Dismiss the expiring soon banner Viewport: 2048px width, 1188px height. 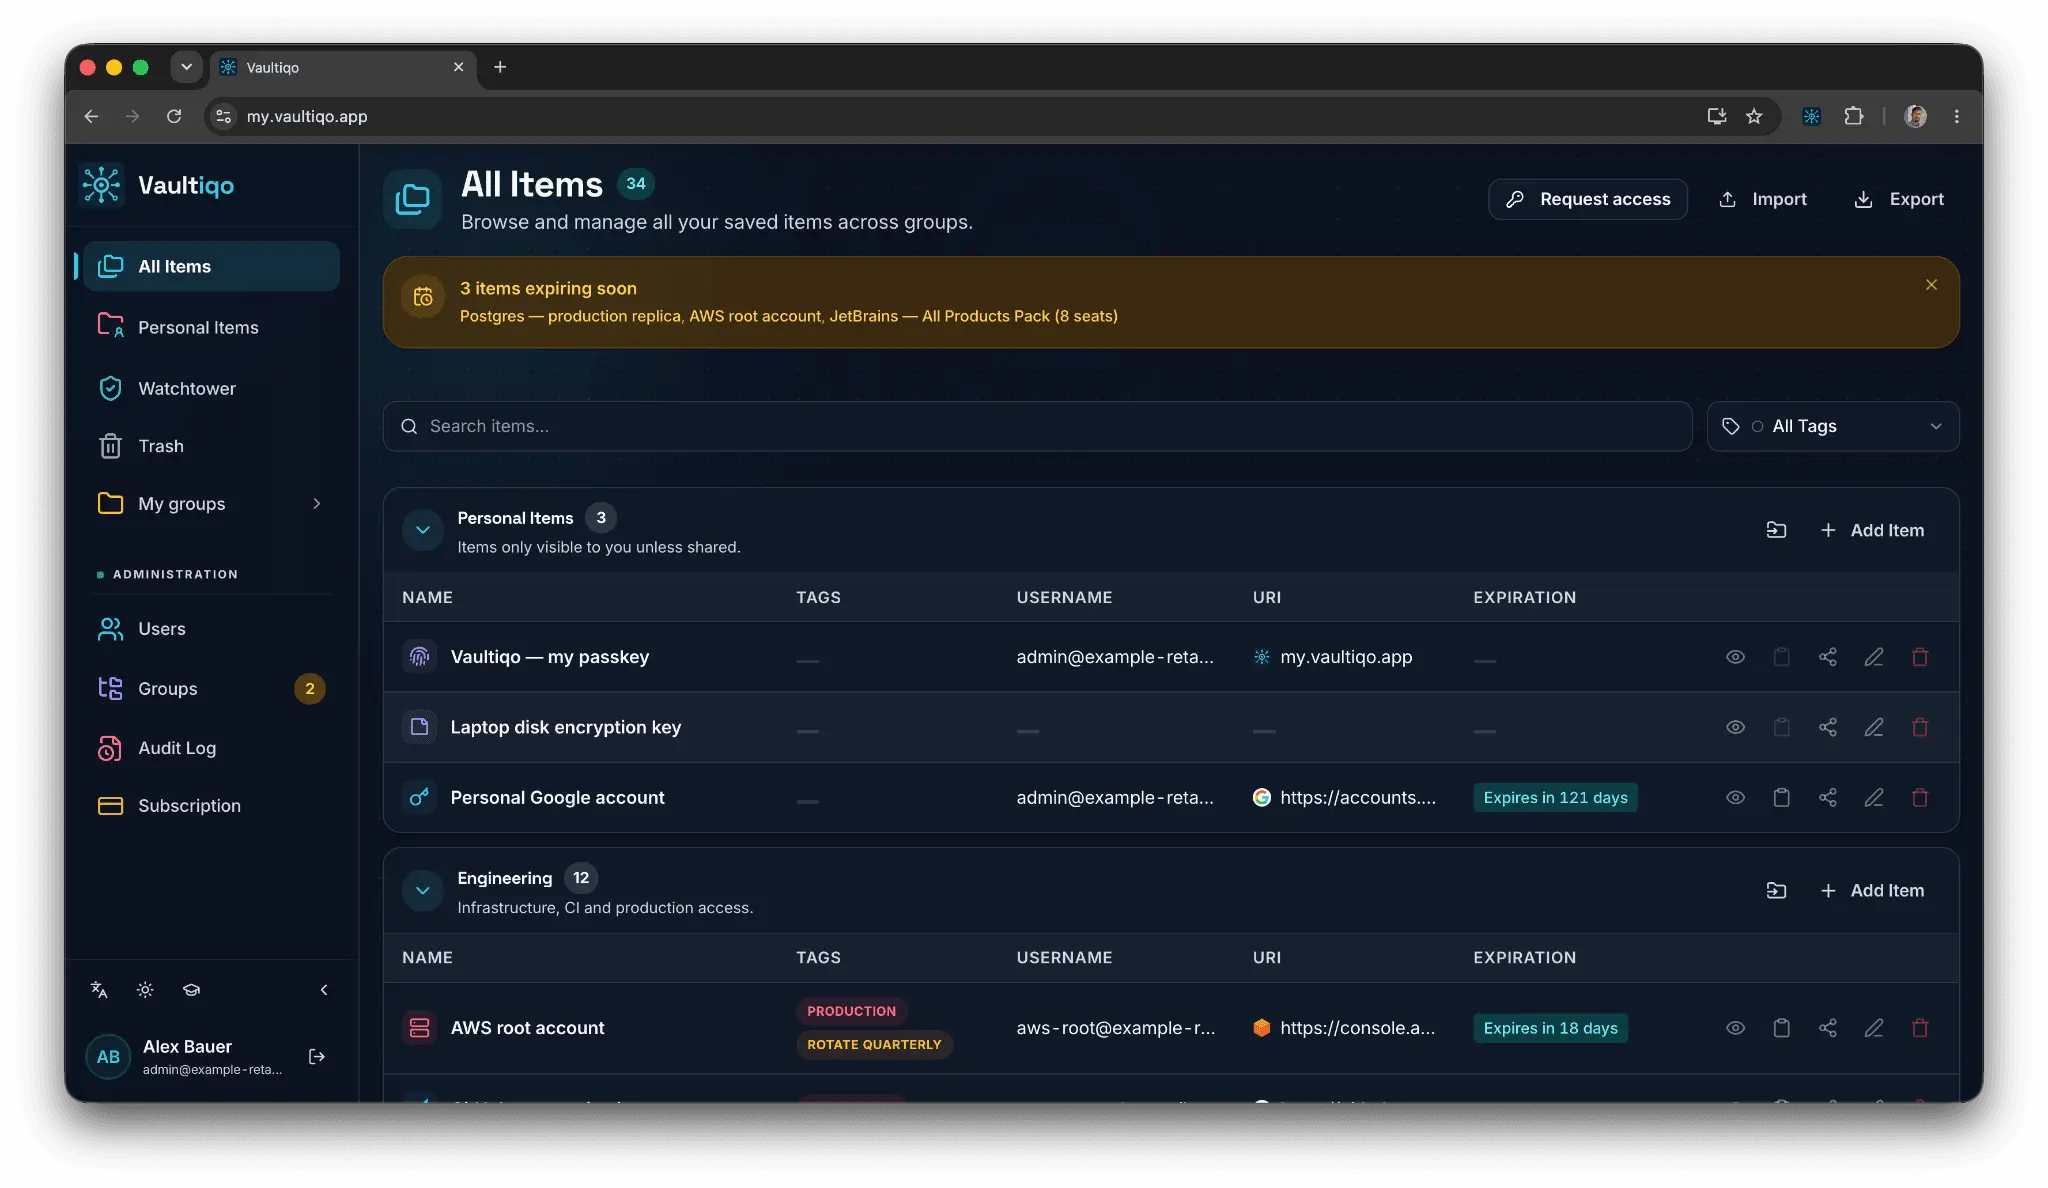[1931, 285]
